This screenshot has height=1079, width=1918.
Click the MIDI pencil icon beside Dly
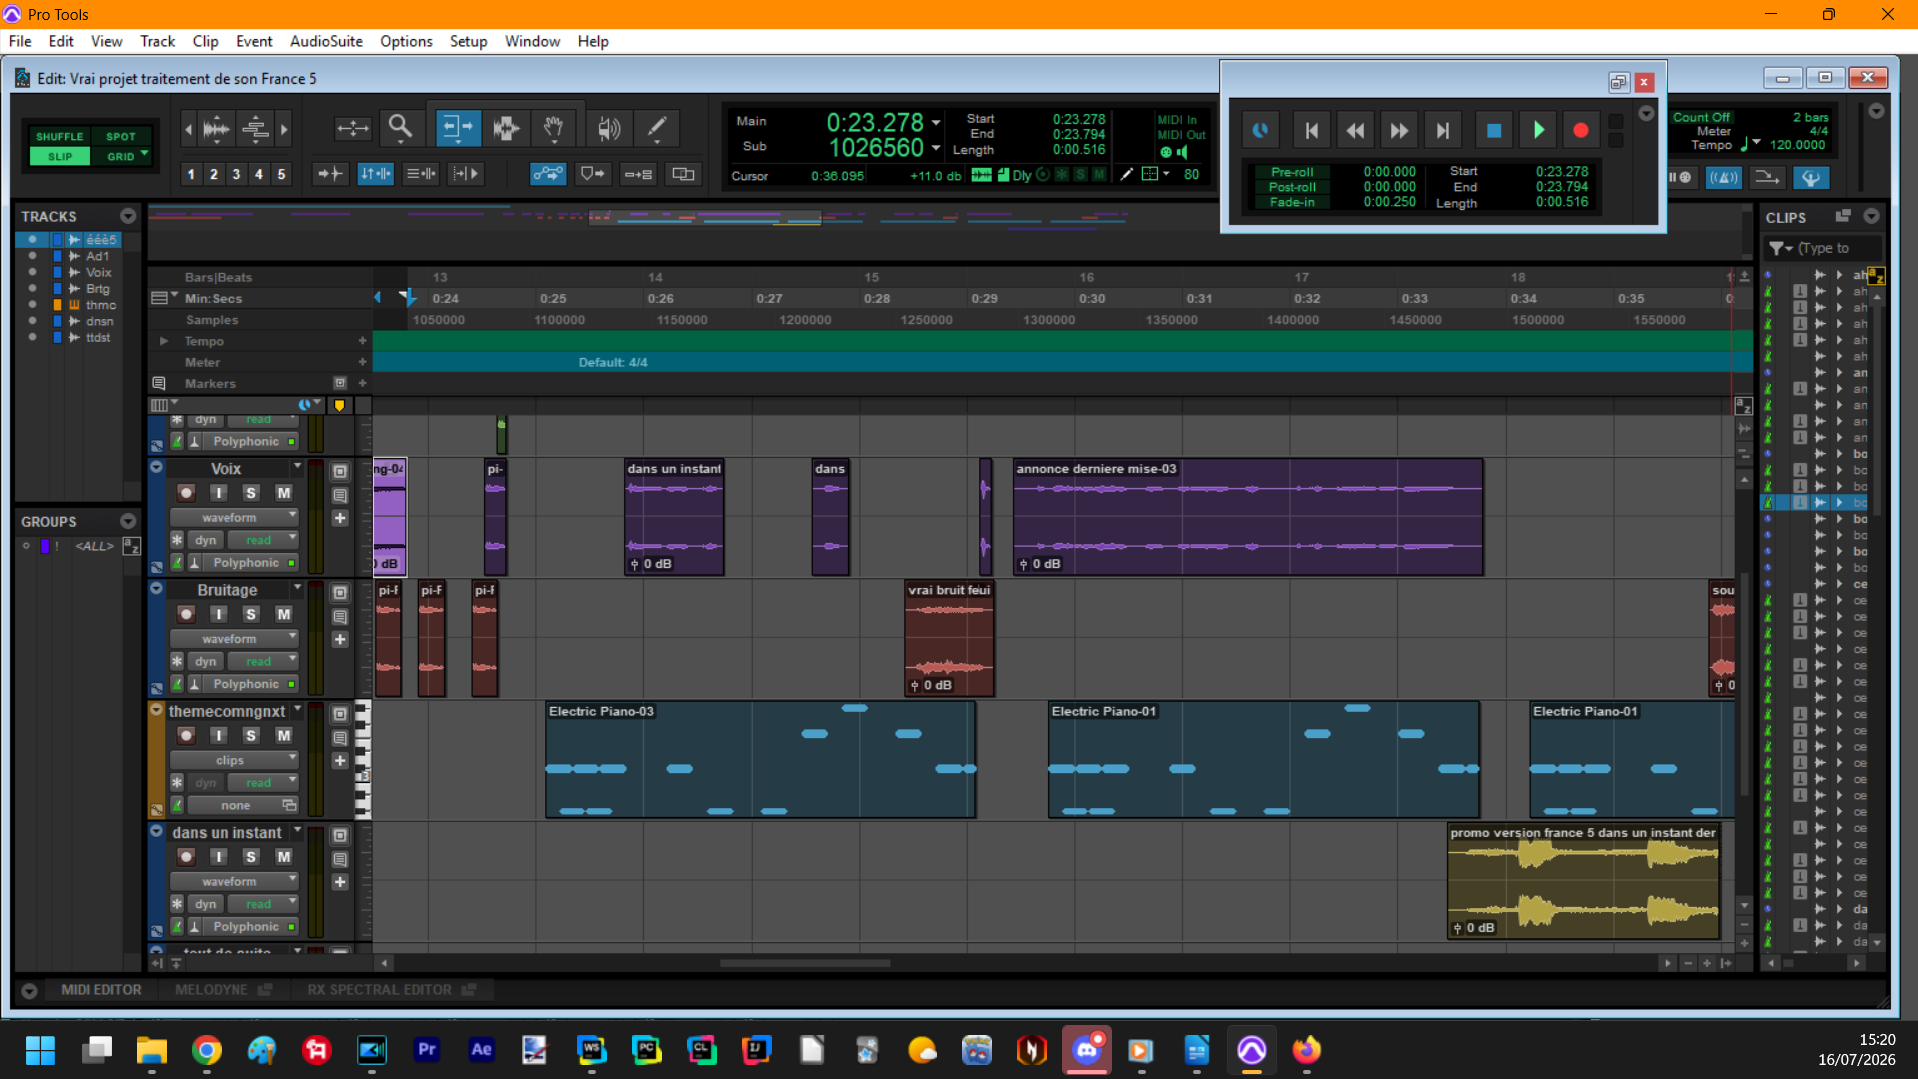pyautogui.click(x=1127, y=175)
